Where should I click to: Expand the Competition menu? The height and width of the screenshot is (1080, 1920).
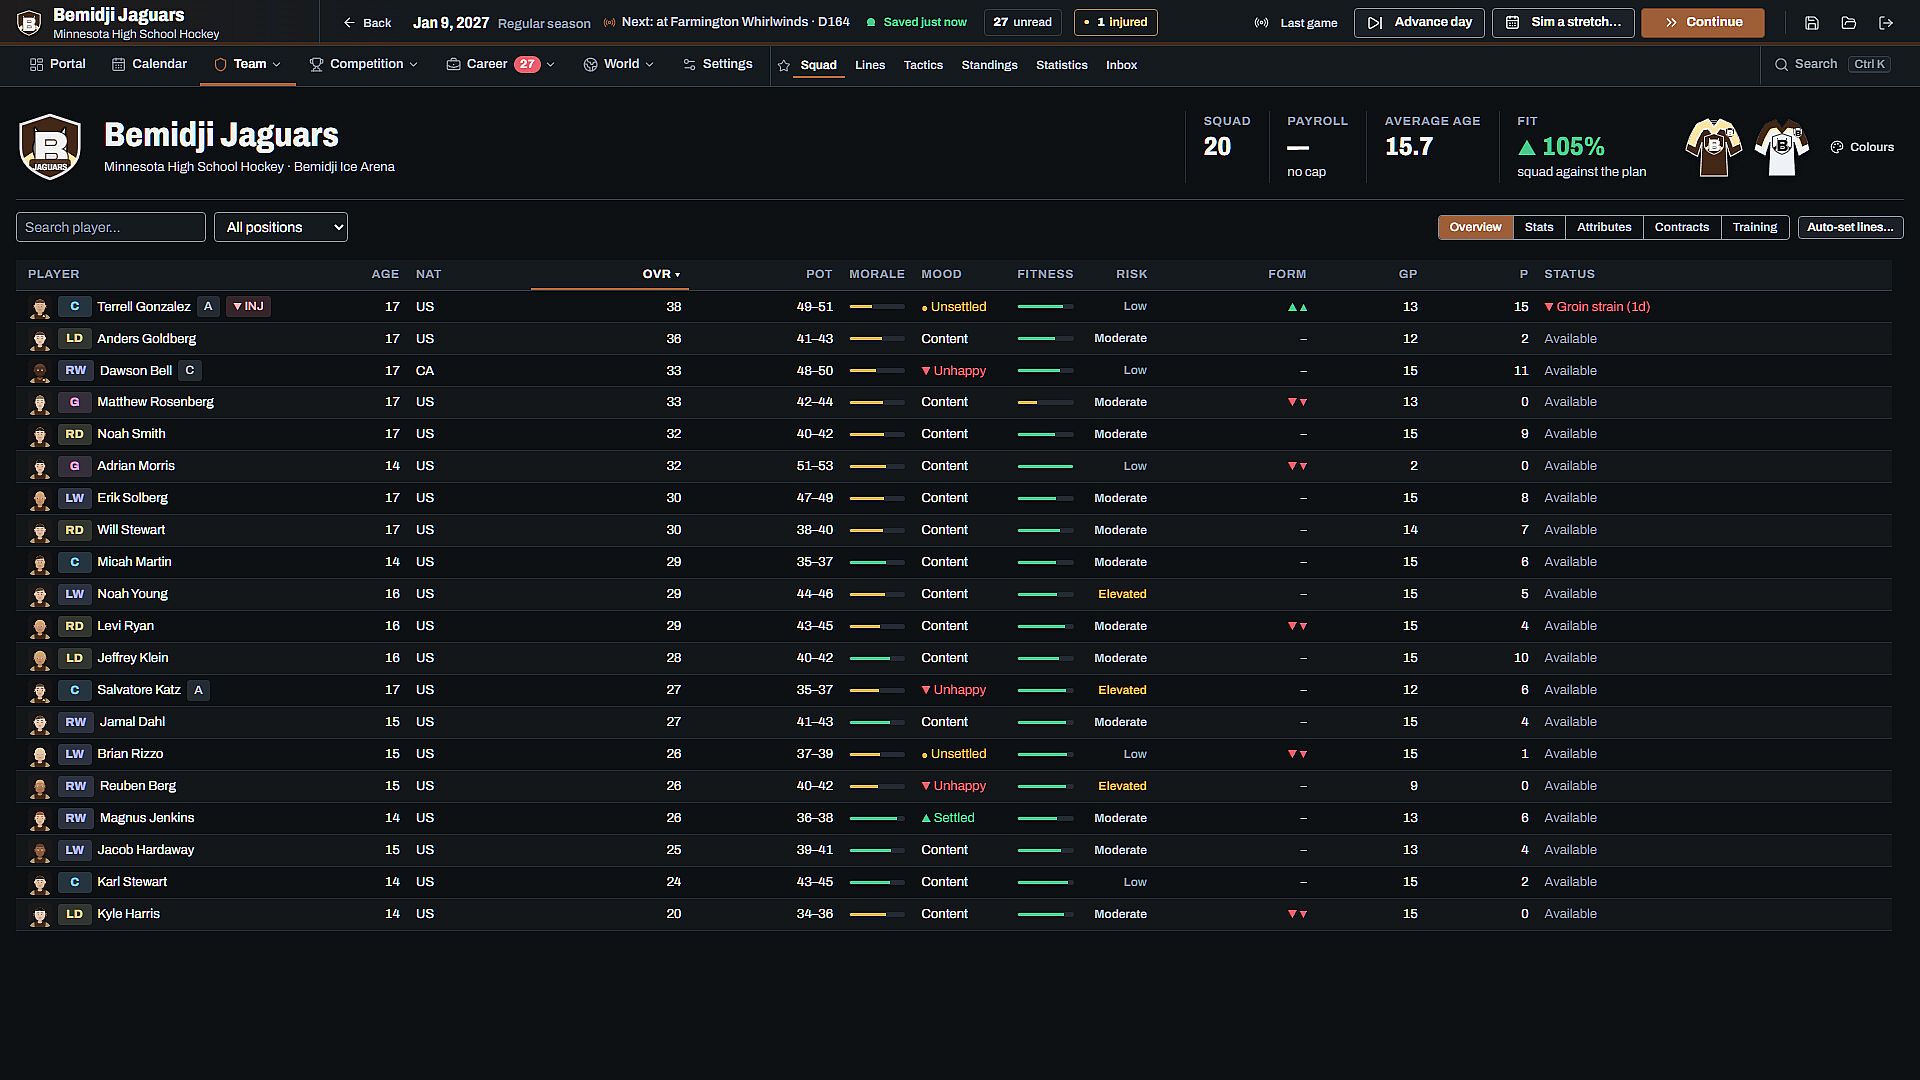point(364,64)
